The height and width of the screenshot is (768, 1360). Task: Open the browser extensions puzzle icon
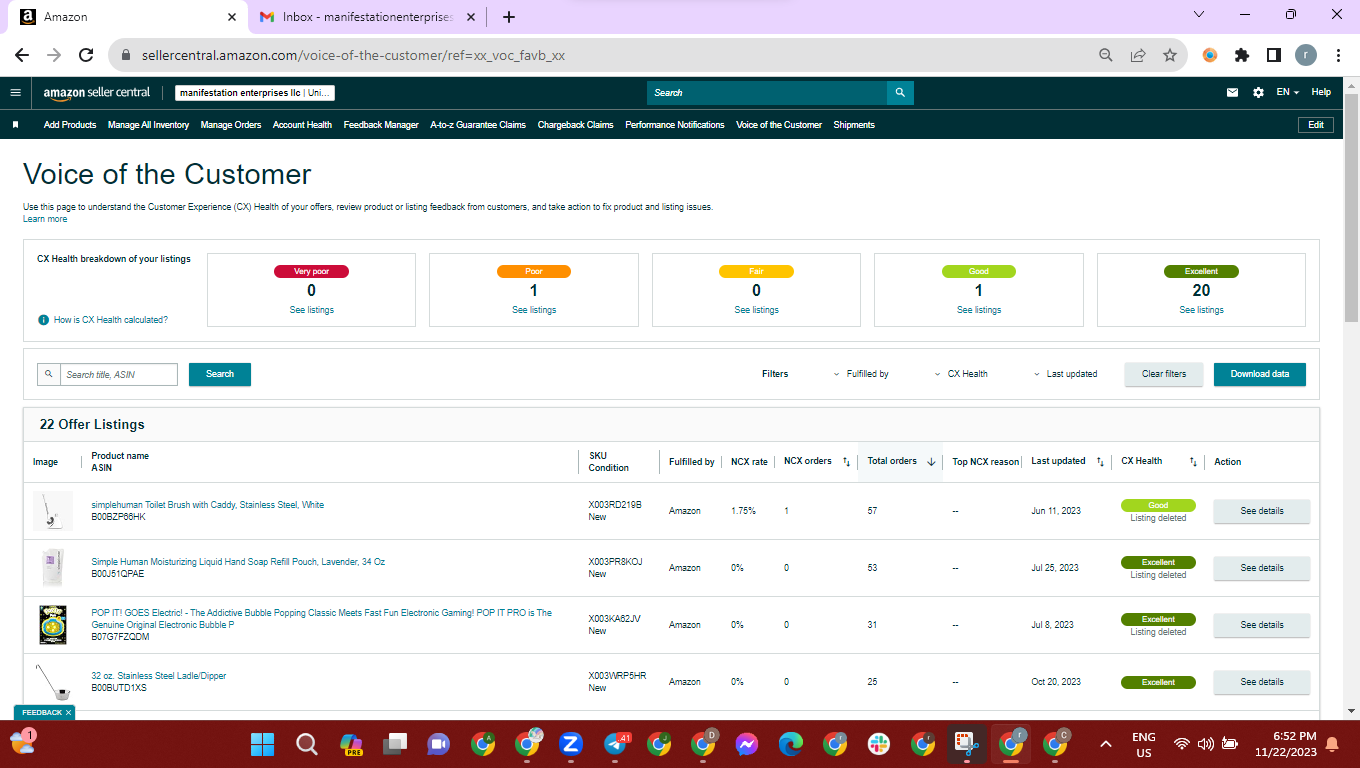click(x=1242, y=55)
